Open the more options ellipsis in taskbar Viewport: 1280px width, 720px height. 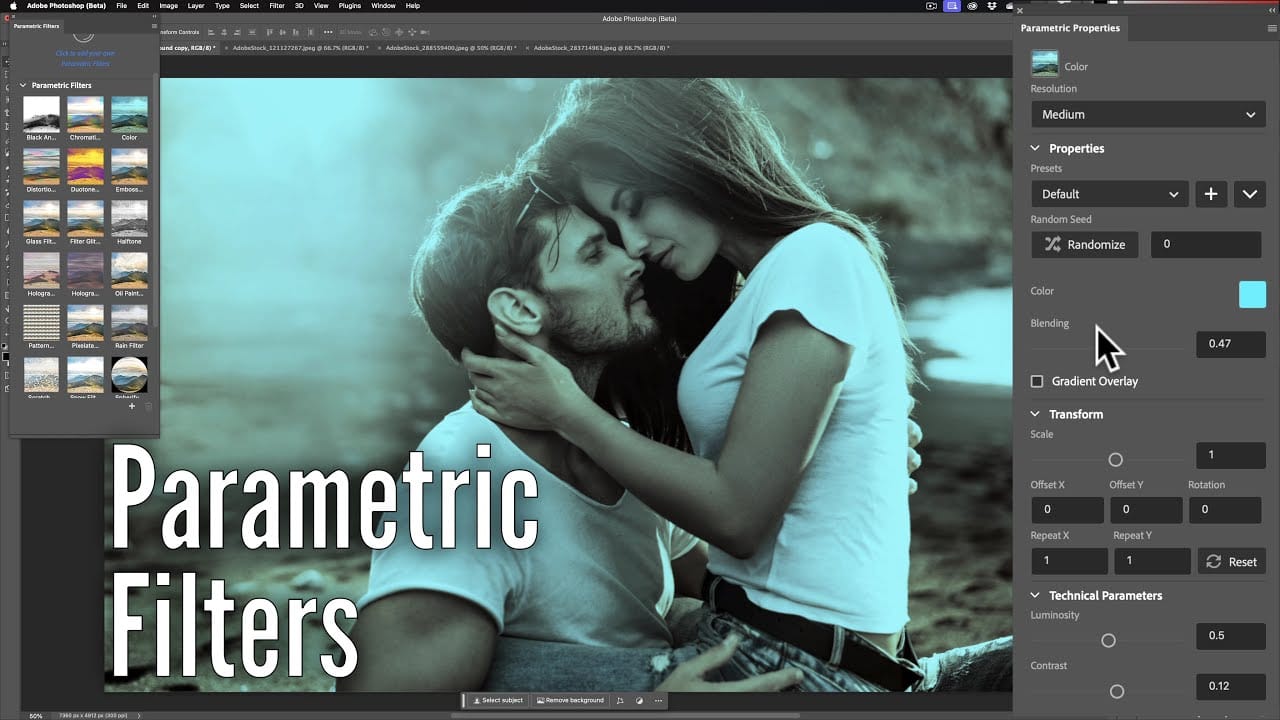tap(658, 701)
